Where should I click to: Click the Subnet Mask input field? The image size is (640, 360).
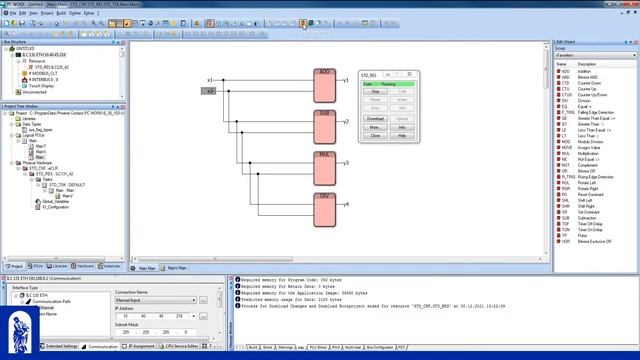(x=156, y=332)
